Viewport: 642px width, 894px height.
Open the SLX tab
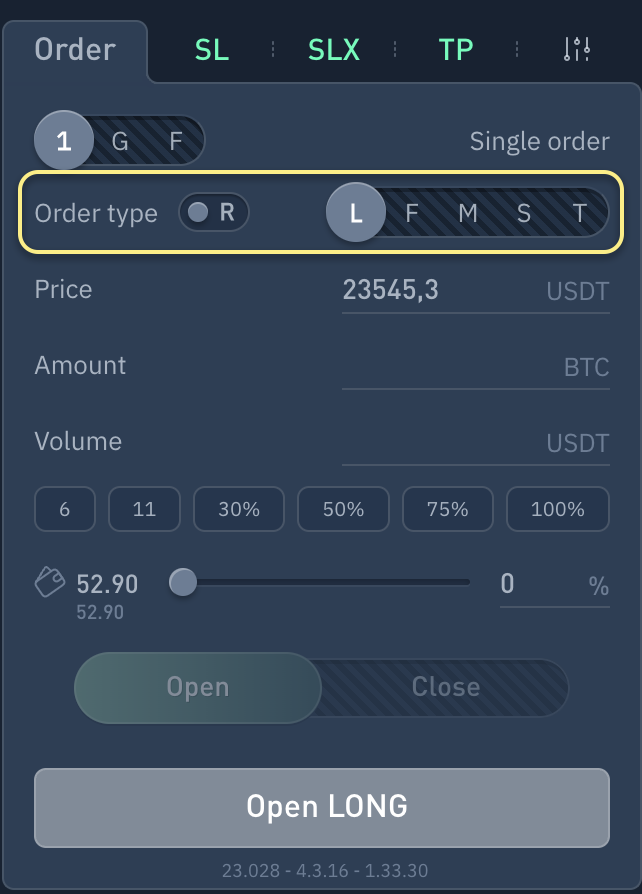333,49
